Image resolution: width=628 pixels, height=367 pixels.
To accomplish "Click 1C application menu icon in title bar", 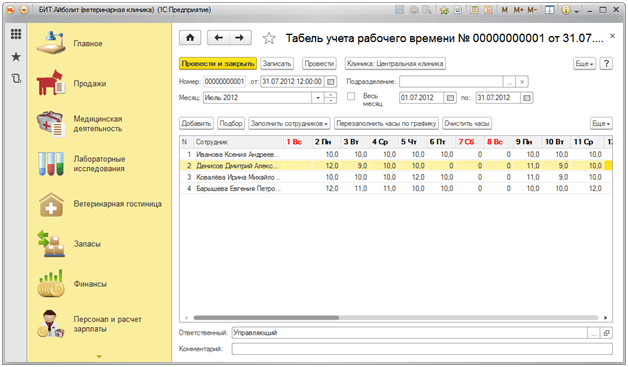I will pyautogui.click(x=11, y=10).
